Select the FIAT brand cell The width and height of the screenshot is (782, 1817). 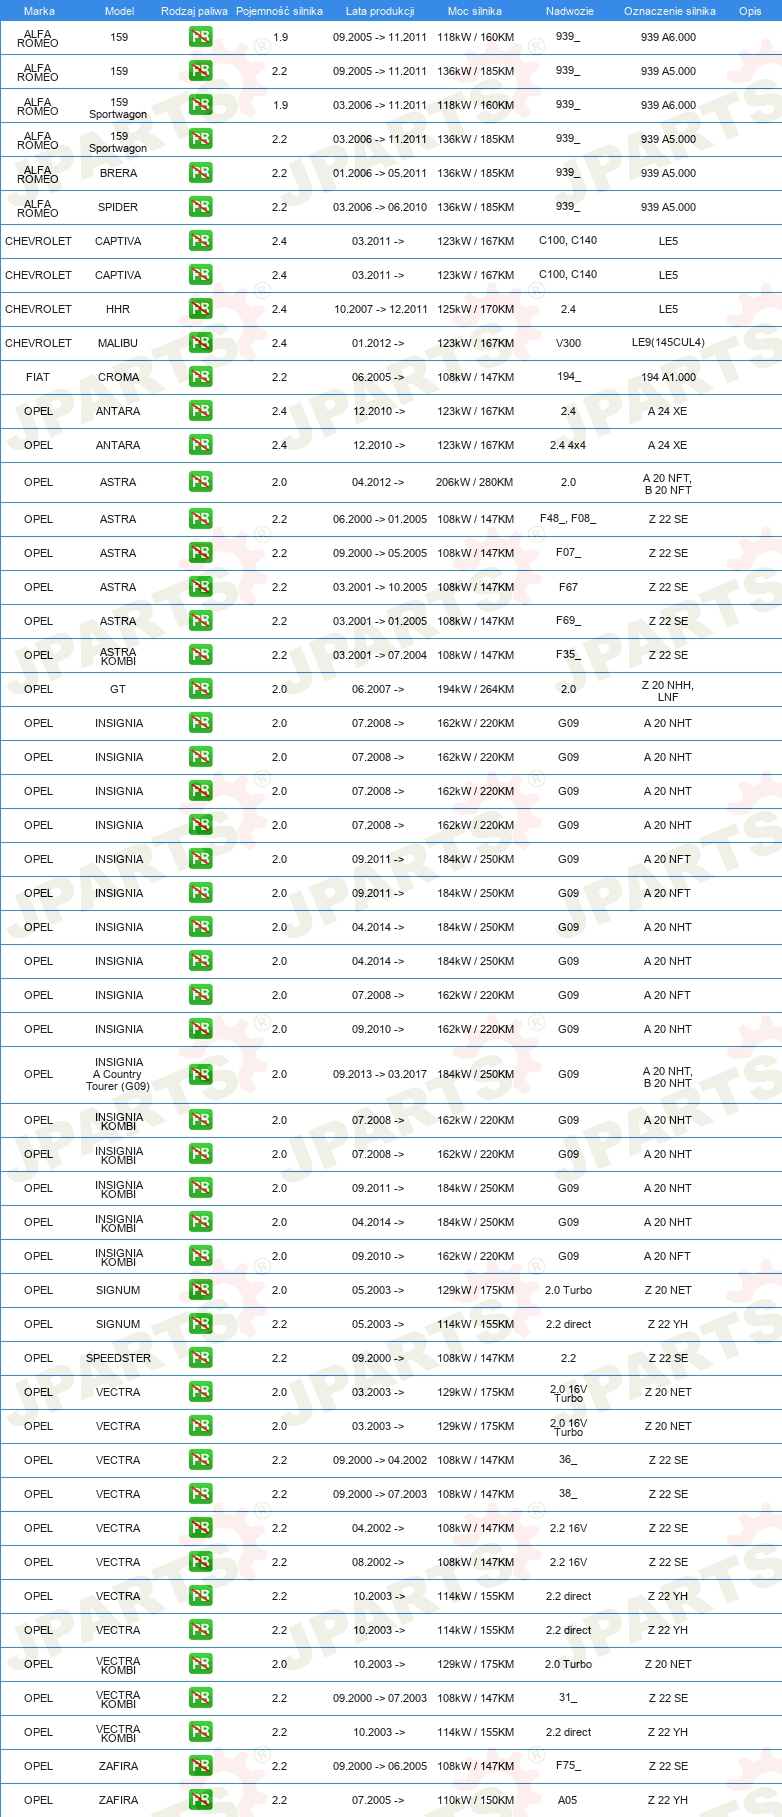point(38,377)
